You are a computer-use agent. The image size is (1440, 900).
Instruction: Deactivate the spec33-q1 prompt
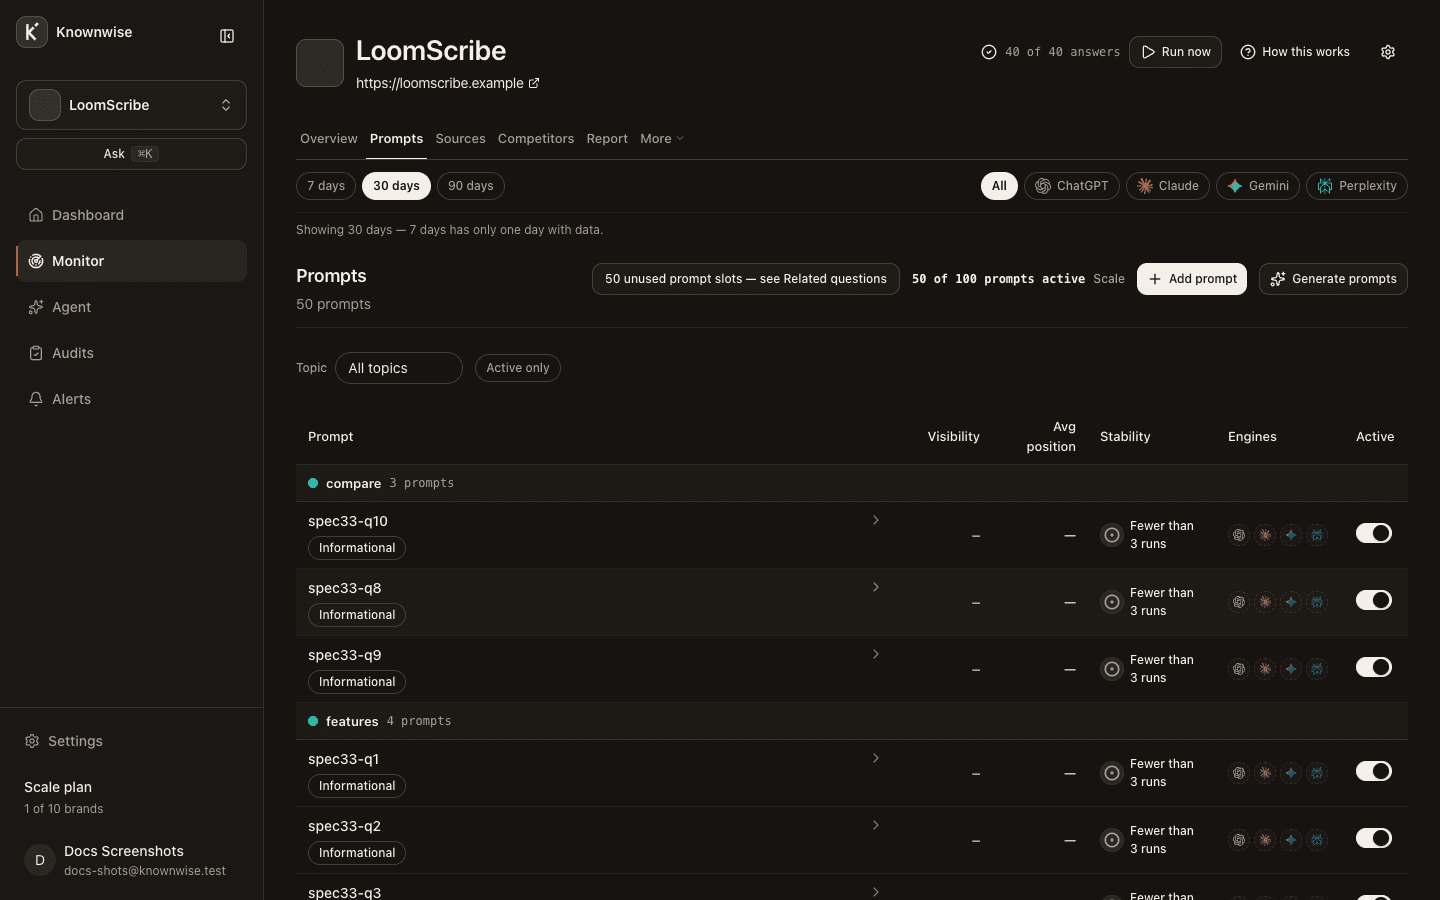[1374, 771]
